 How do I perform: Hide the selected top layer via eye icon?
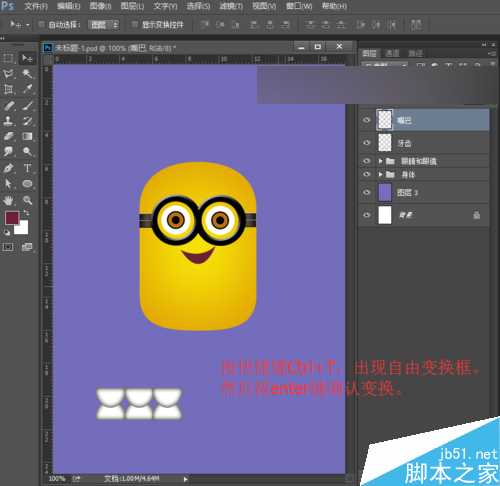pos(367,120)
